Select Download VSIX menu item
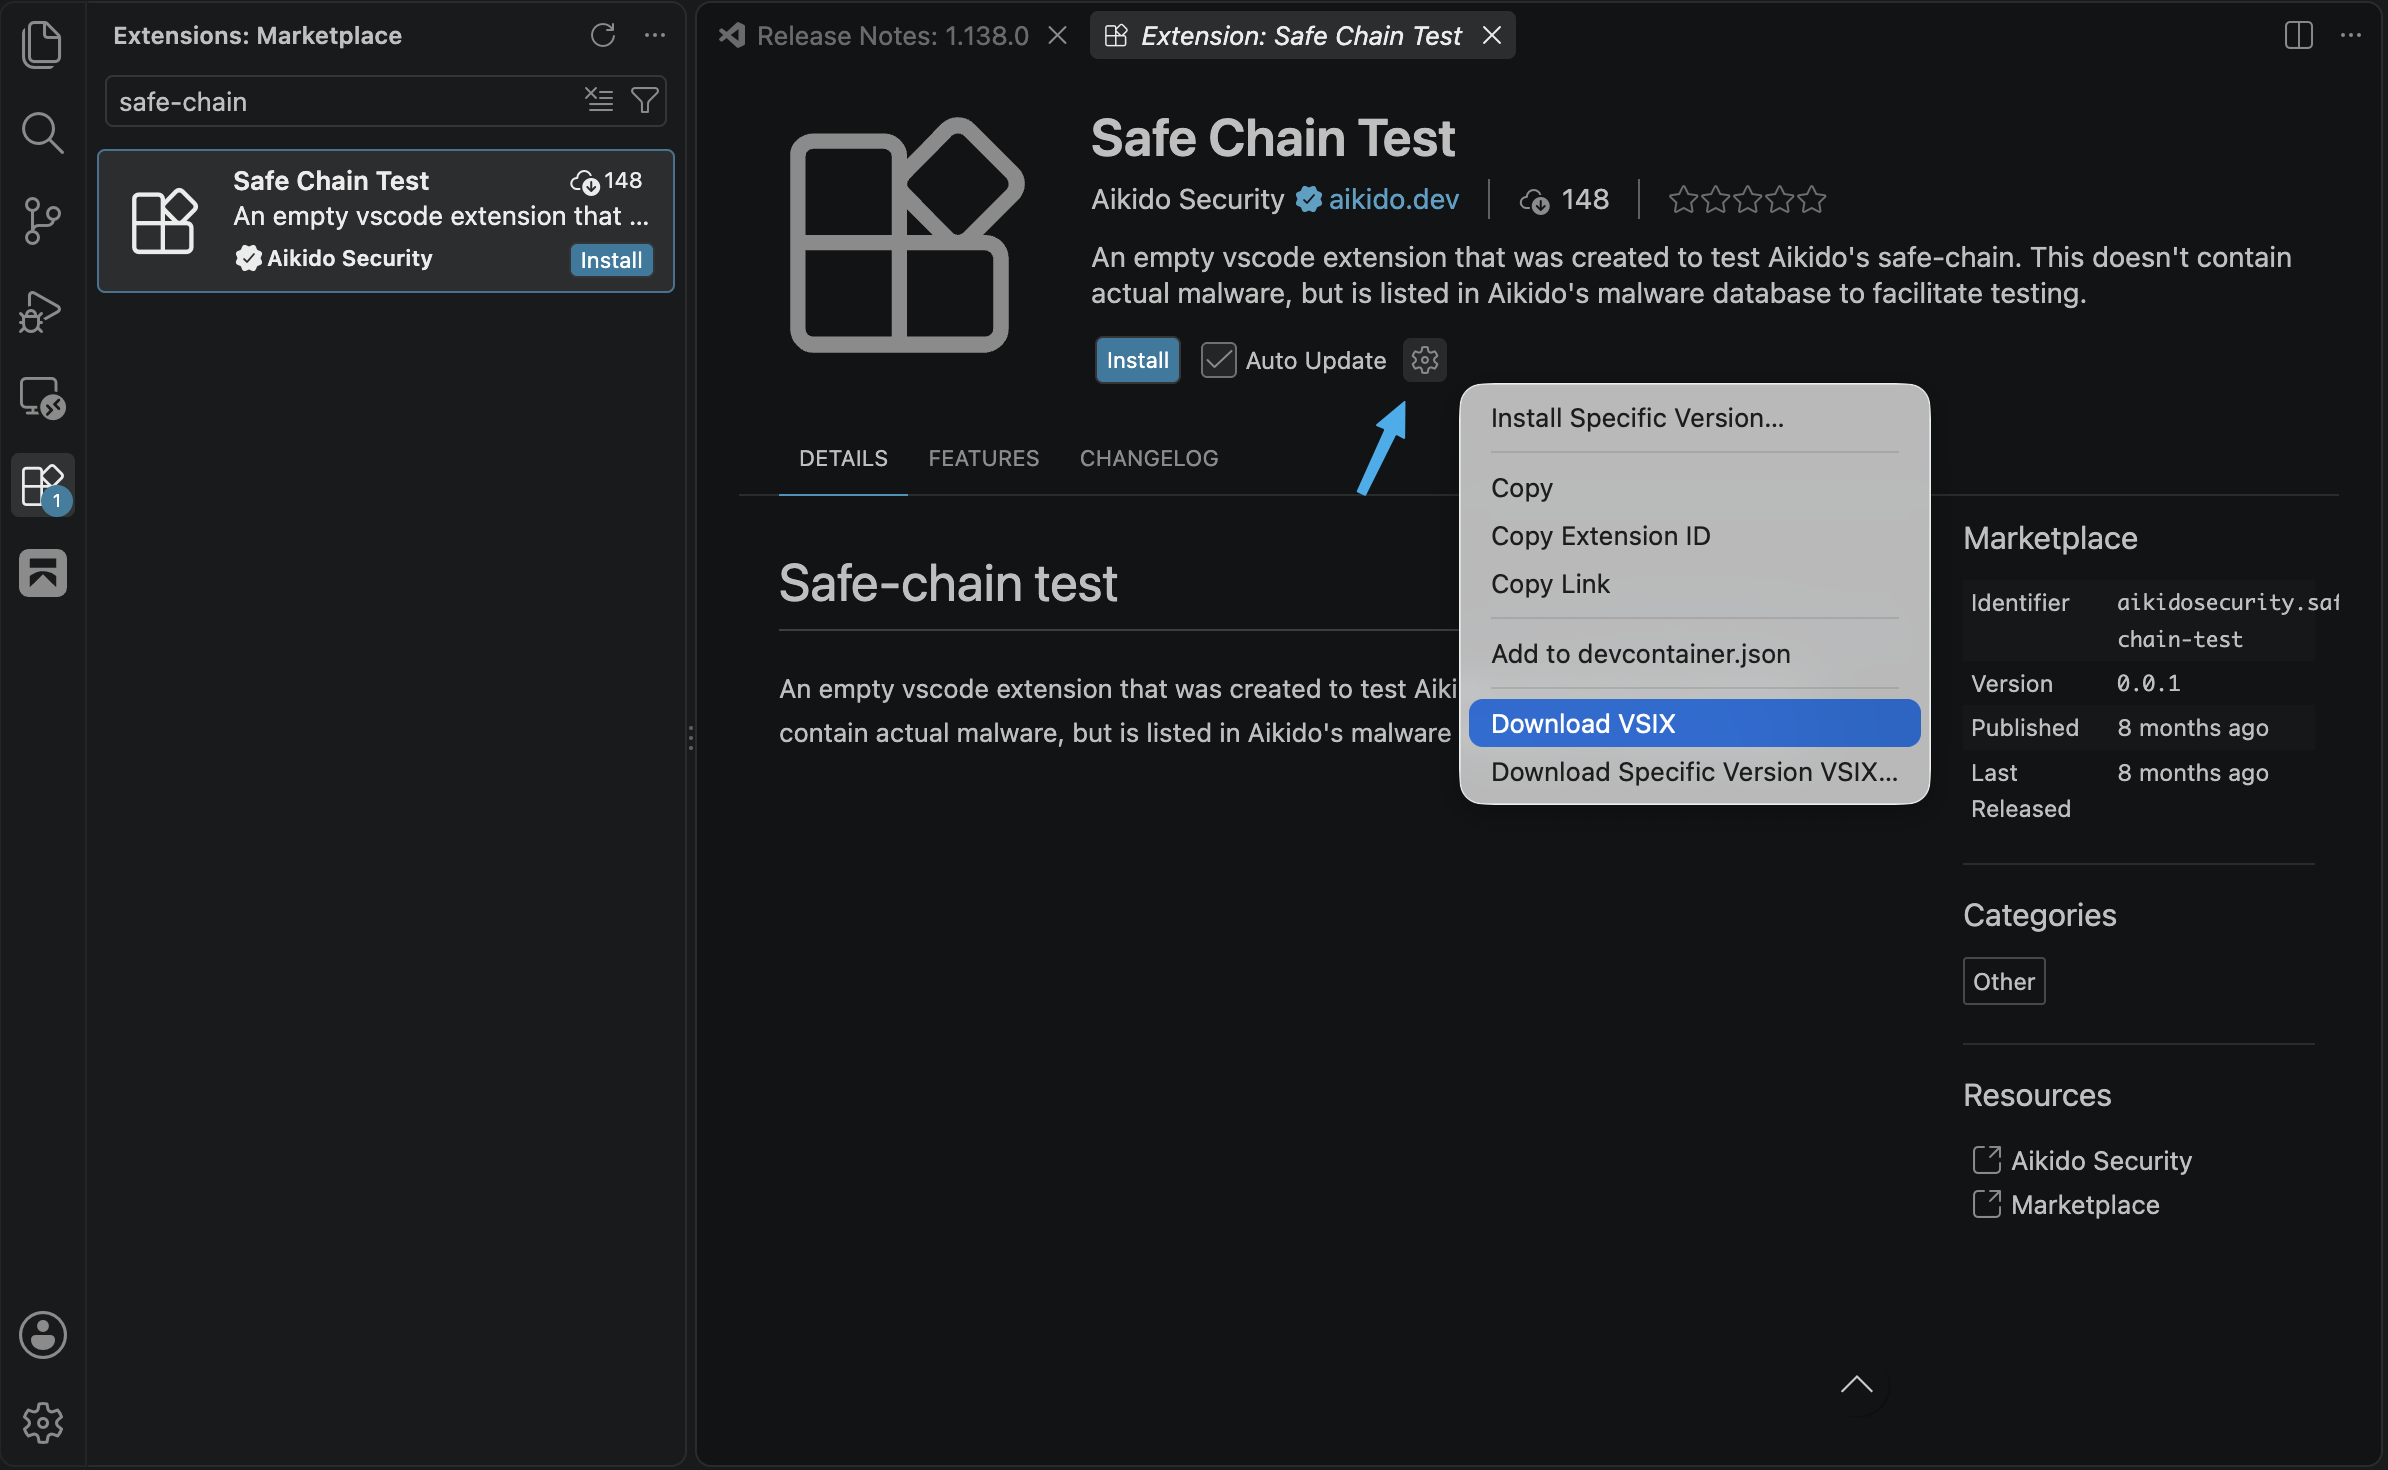 (1694, 723)
